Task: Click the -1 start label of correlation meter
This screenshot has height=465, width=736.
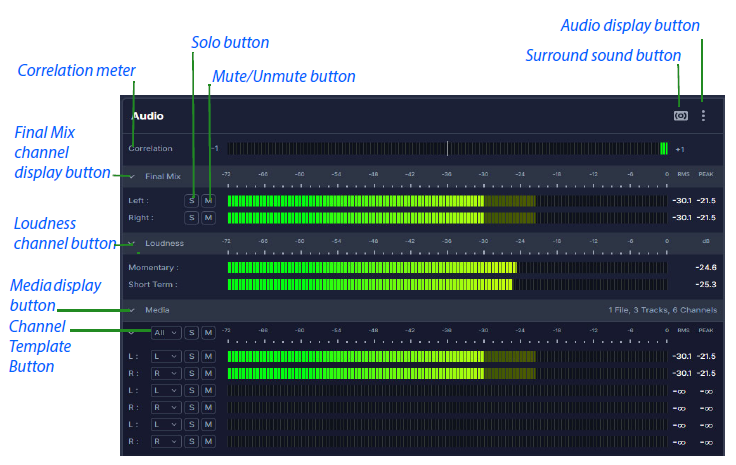Action: (214, 148)
